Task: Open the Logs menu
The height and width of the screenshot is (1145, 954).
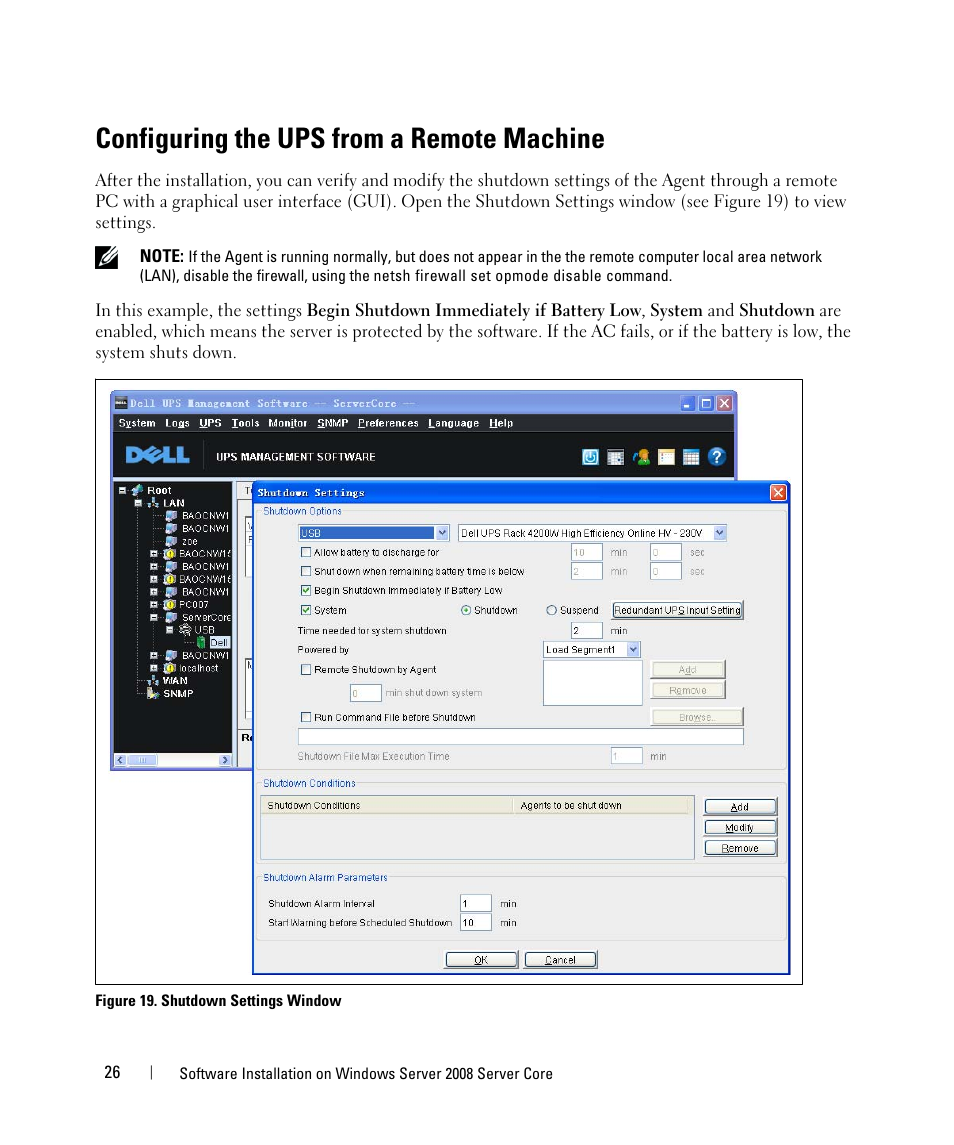Action: 177,423
